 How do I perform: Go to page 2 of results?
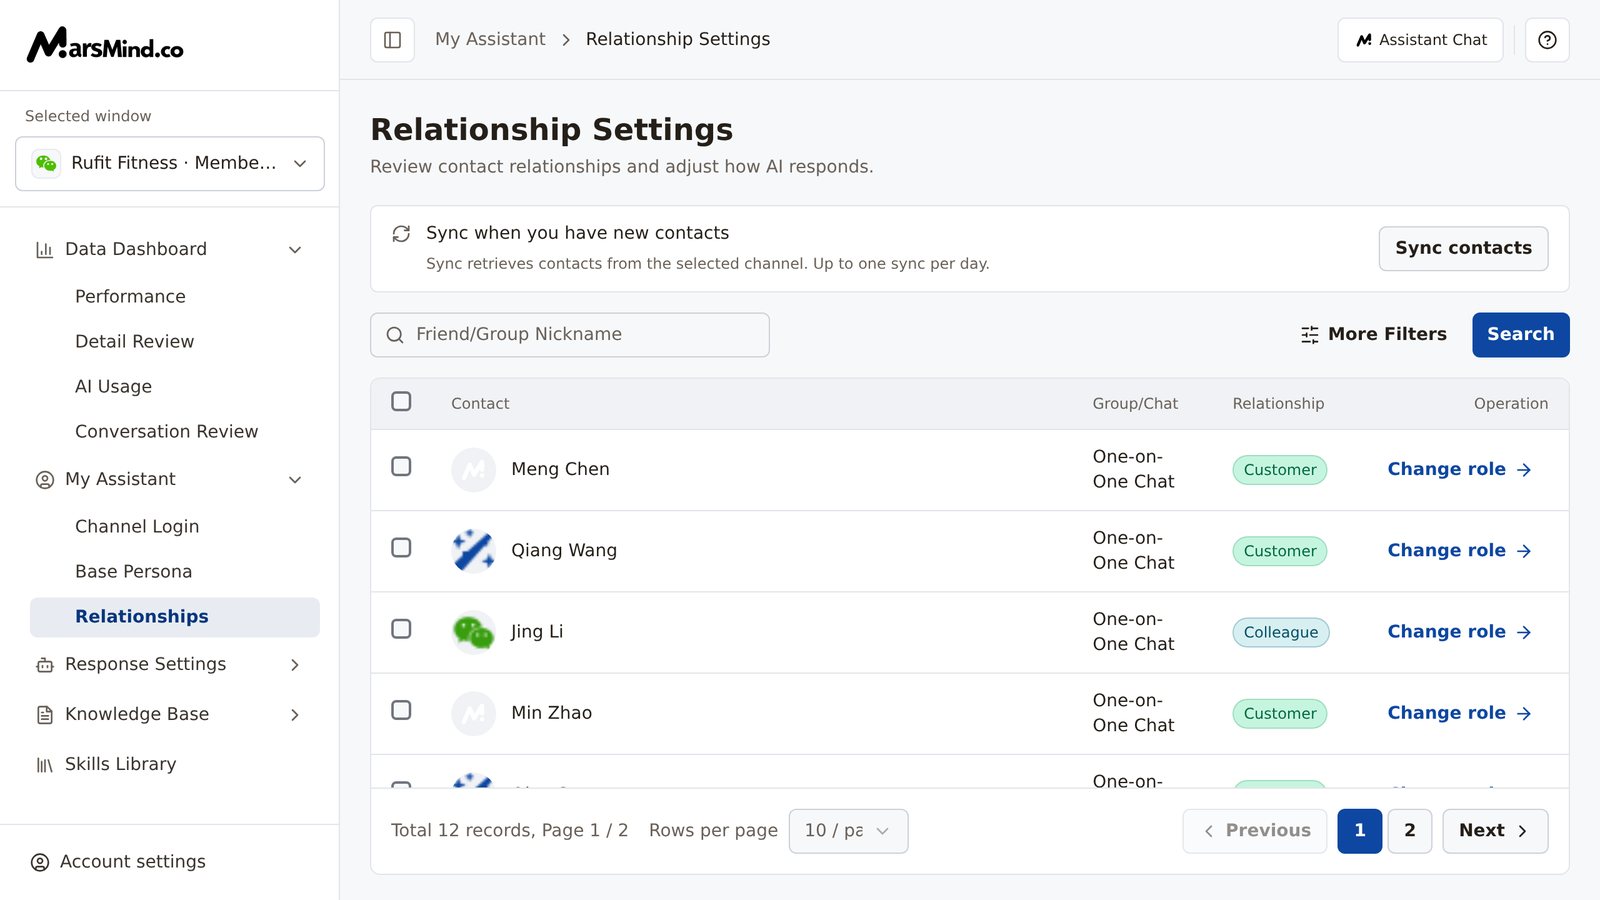pos(1409,831)
